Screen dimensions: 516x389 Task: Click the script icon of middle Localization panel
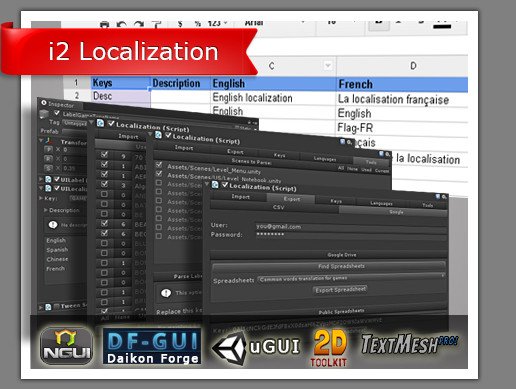click(x=158, y=135)
